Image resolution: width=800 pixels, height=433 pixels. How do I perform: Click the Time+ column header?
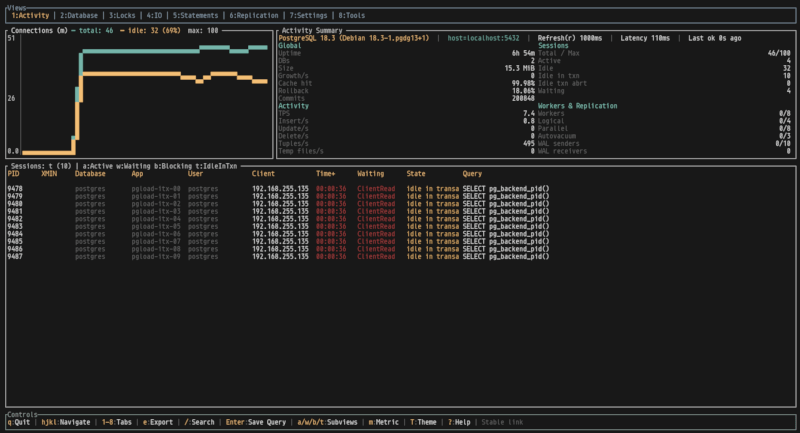[x=327, y=174]
